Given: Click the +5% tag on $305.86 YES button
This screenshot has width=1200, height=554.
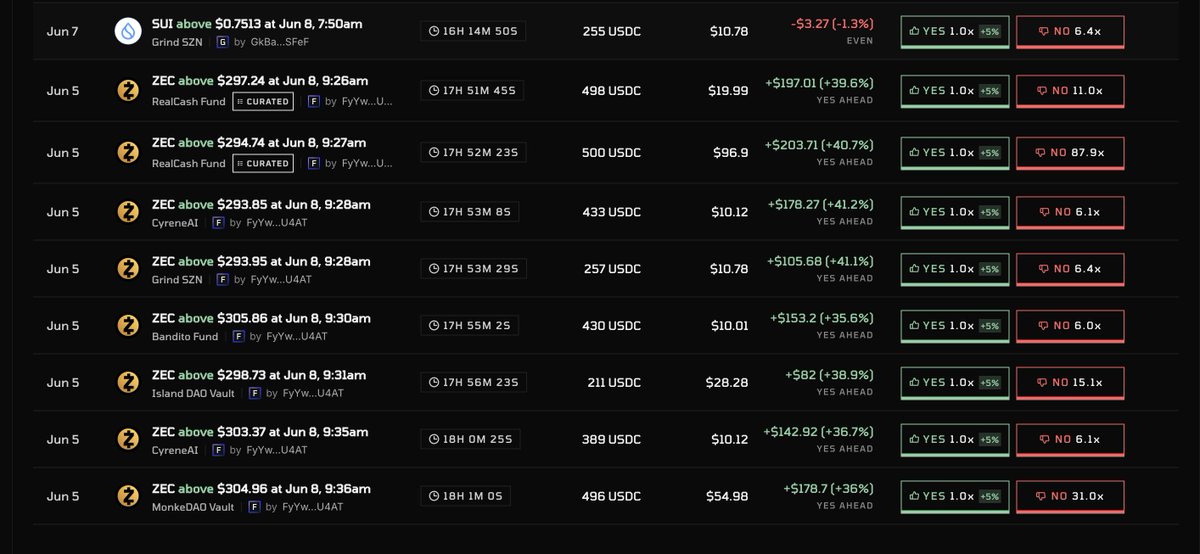Looking at the screenshot, I should [989, 326].
